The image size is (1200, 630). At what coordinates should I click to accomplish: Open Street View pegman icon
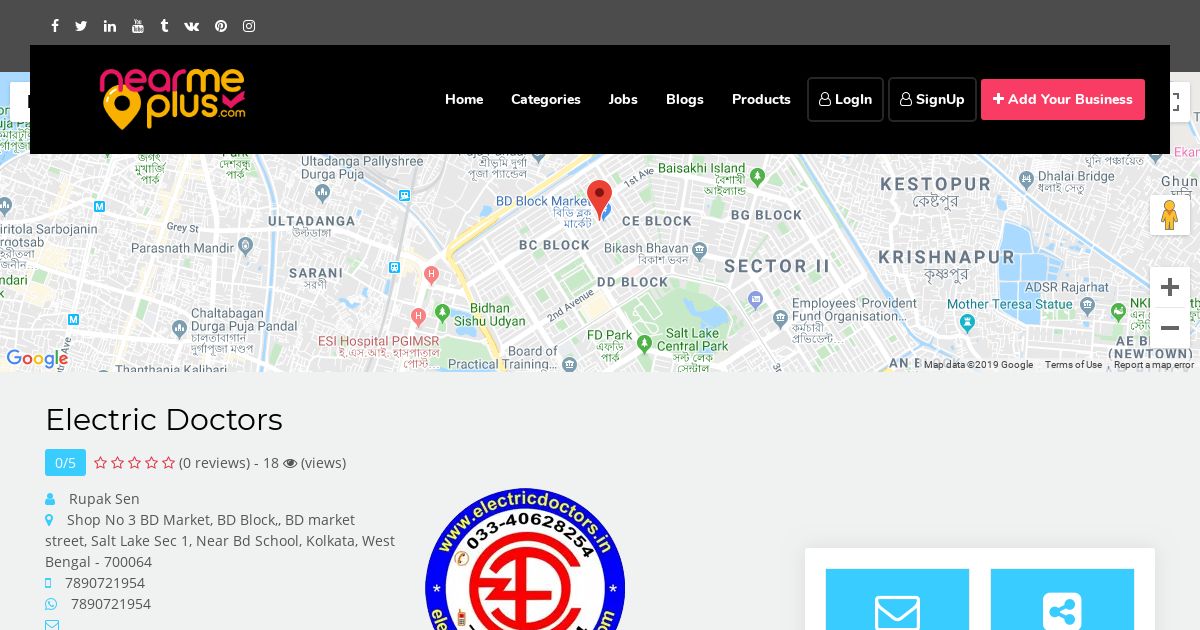click(x=1169, y=215)
